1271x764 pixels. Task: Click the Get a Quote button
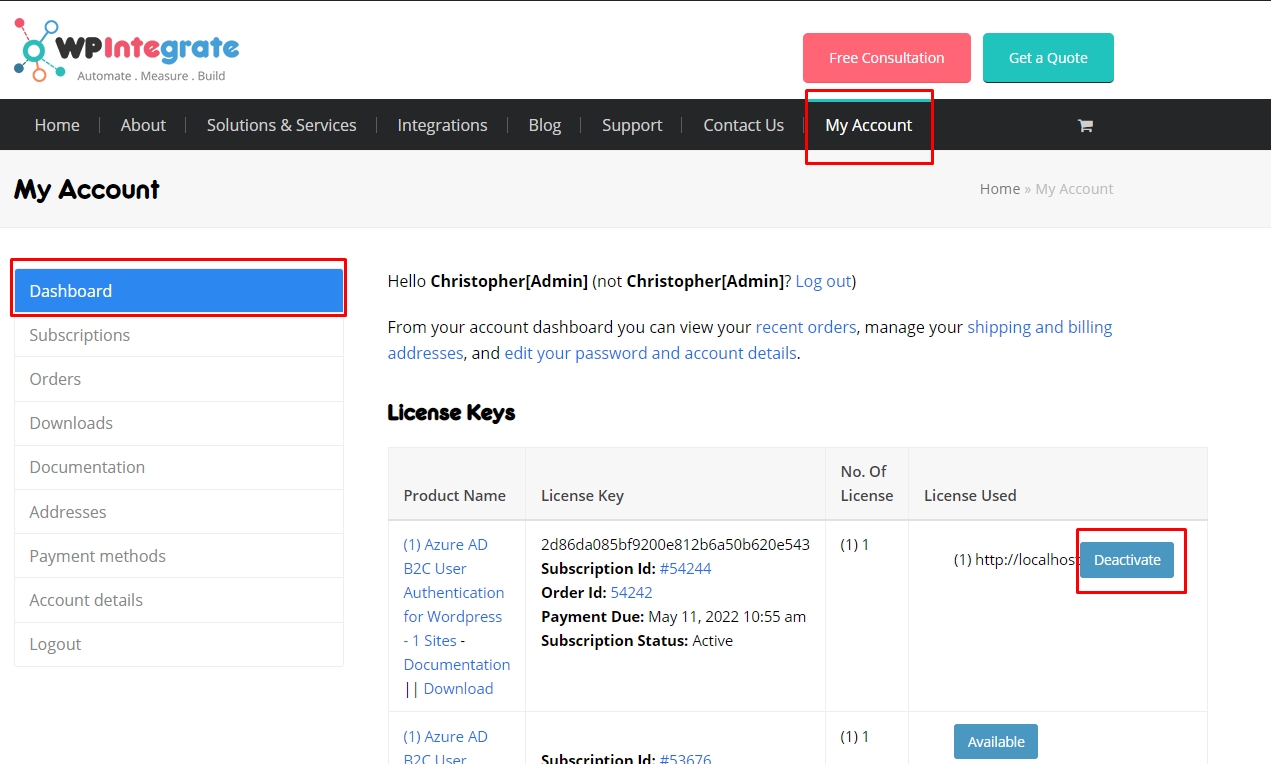(1048, 58)
